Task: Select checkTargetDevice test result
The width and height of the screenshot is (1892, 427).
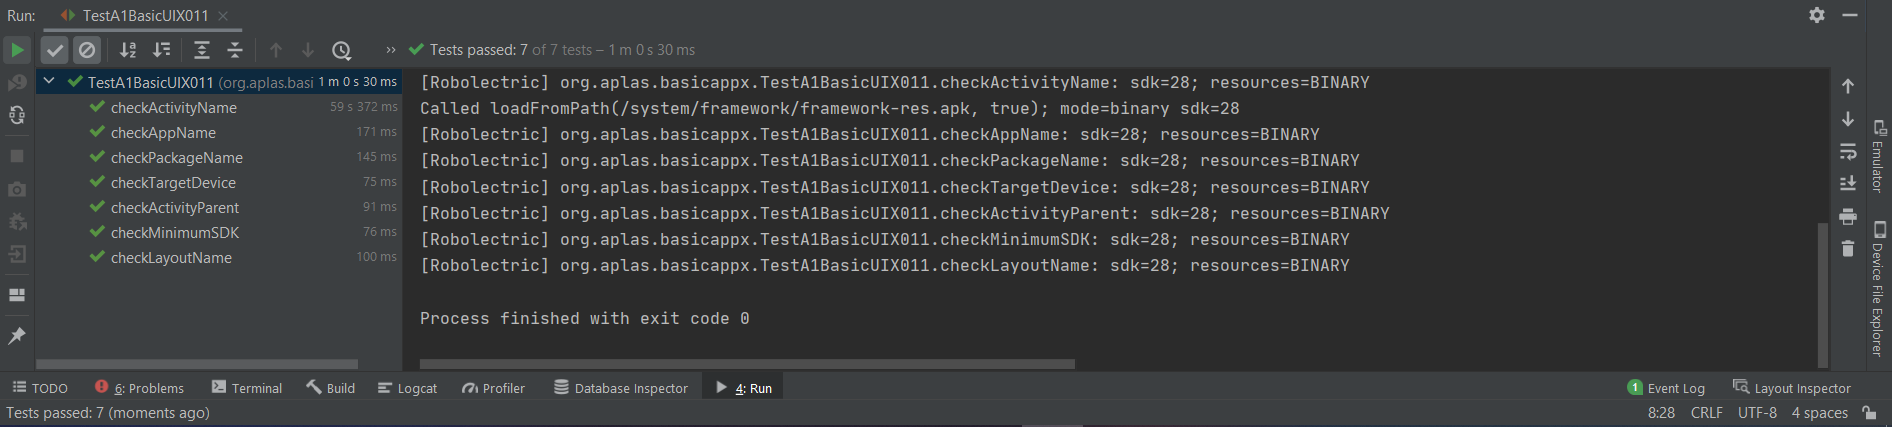Action: [x=173, y=182]
